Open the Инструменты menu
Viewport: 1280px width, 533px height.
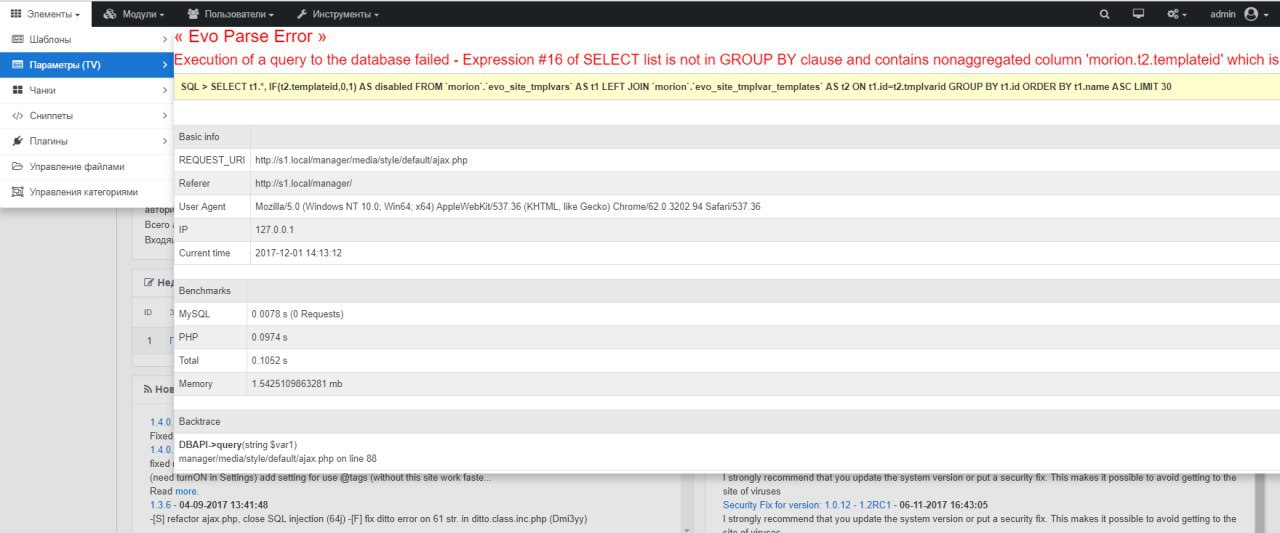[339, 14]
